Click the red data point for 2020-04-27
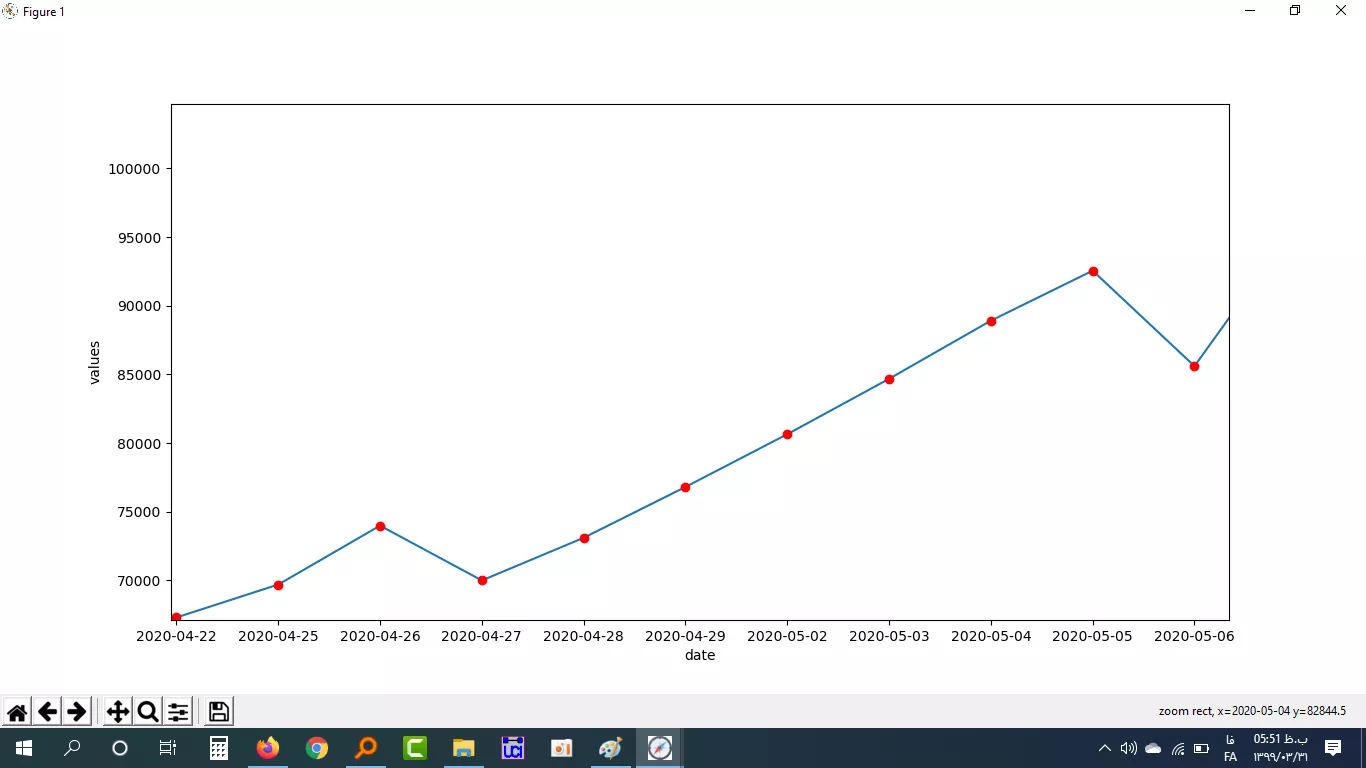 coord(482,580)
